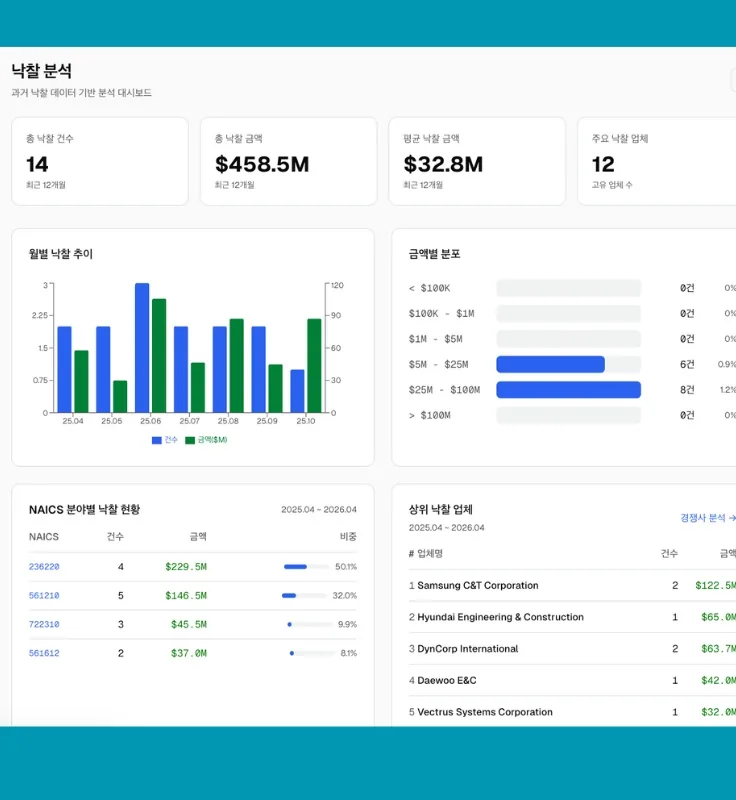Click the 상위 낙찰 업체 panel title
The width and height of the screenshot is (736, 800).
tap(441, 510)
